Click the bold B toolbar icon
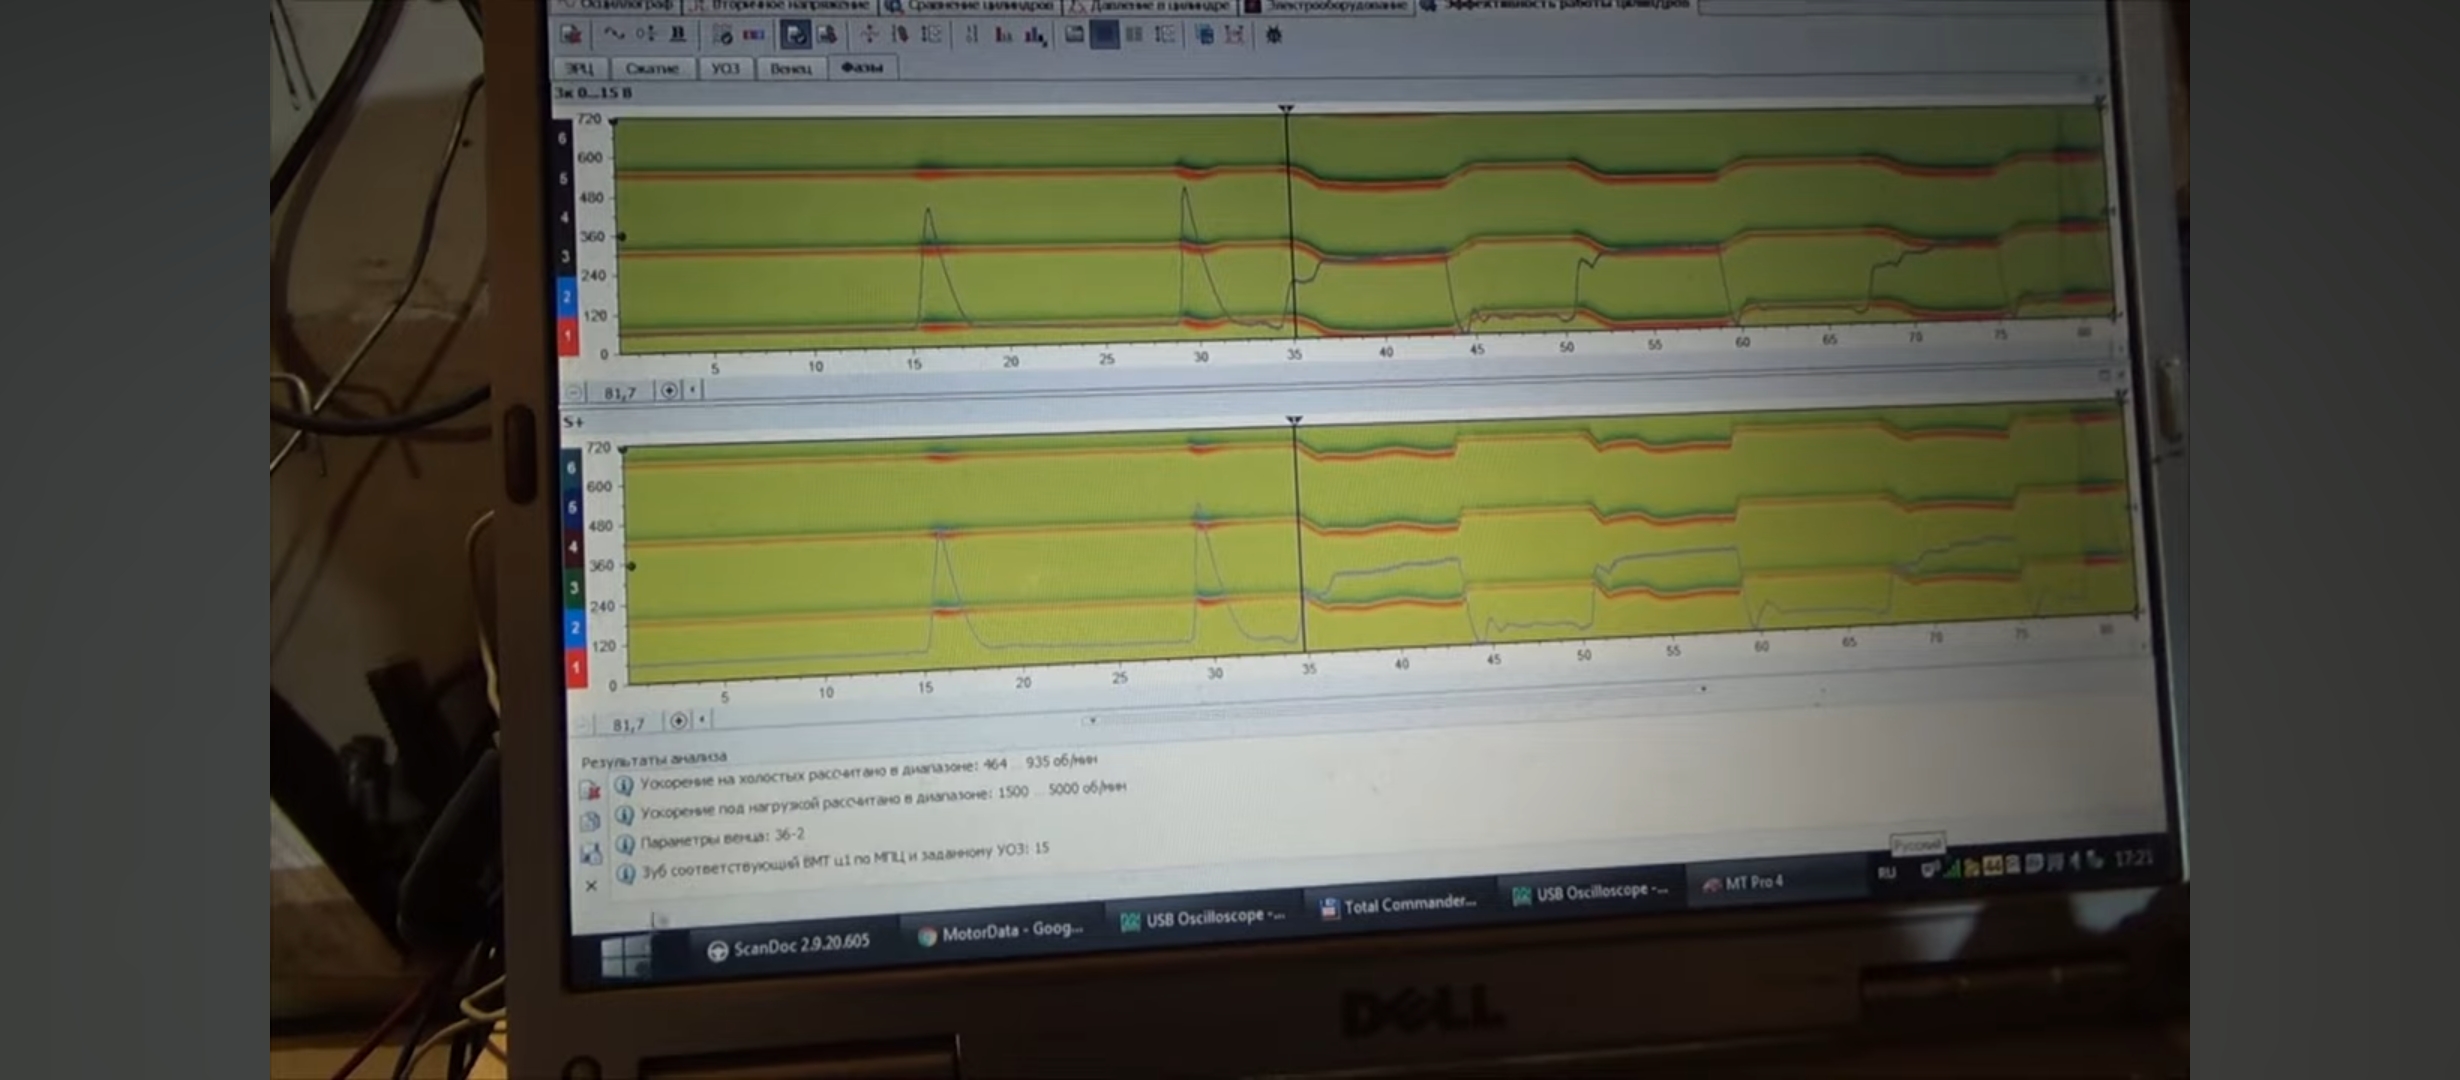The height and width of the screenshot is (1080, 2460). pos(678,34)
